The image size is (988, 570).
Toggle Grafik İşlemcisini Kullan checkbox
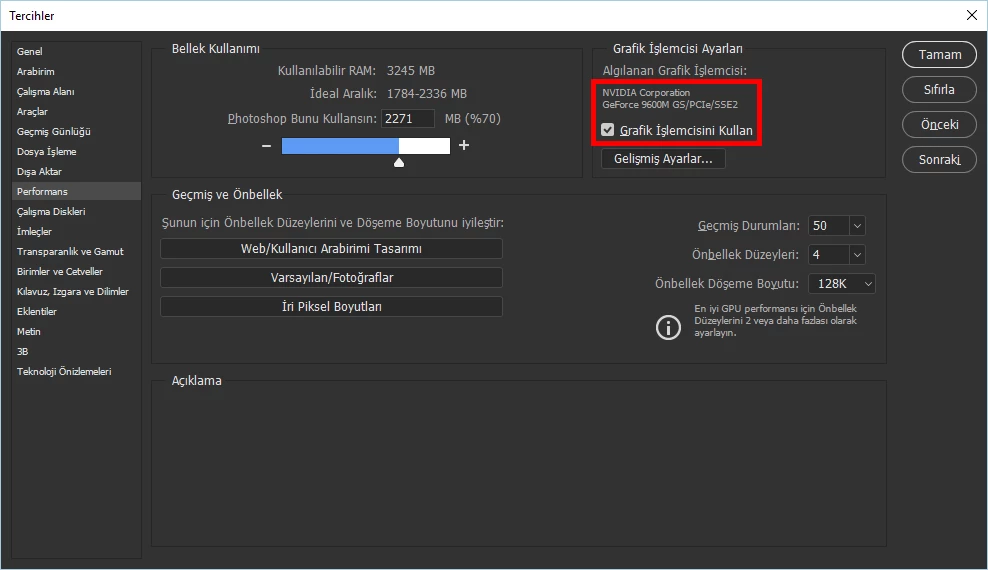coord(607,130)
